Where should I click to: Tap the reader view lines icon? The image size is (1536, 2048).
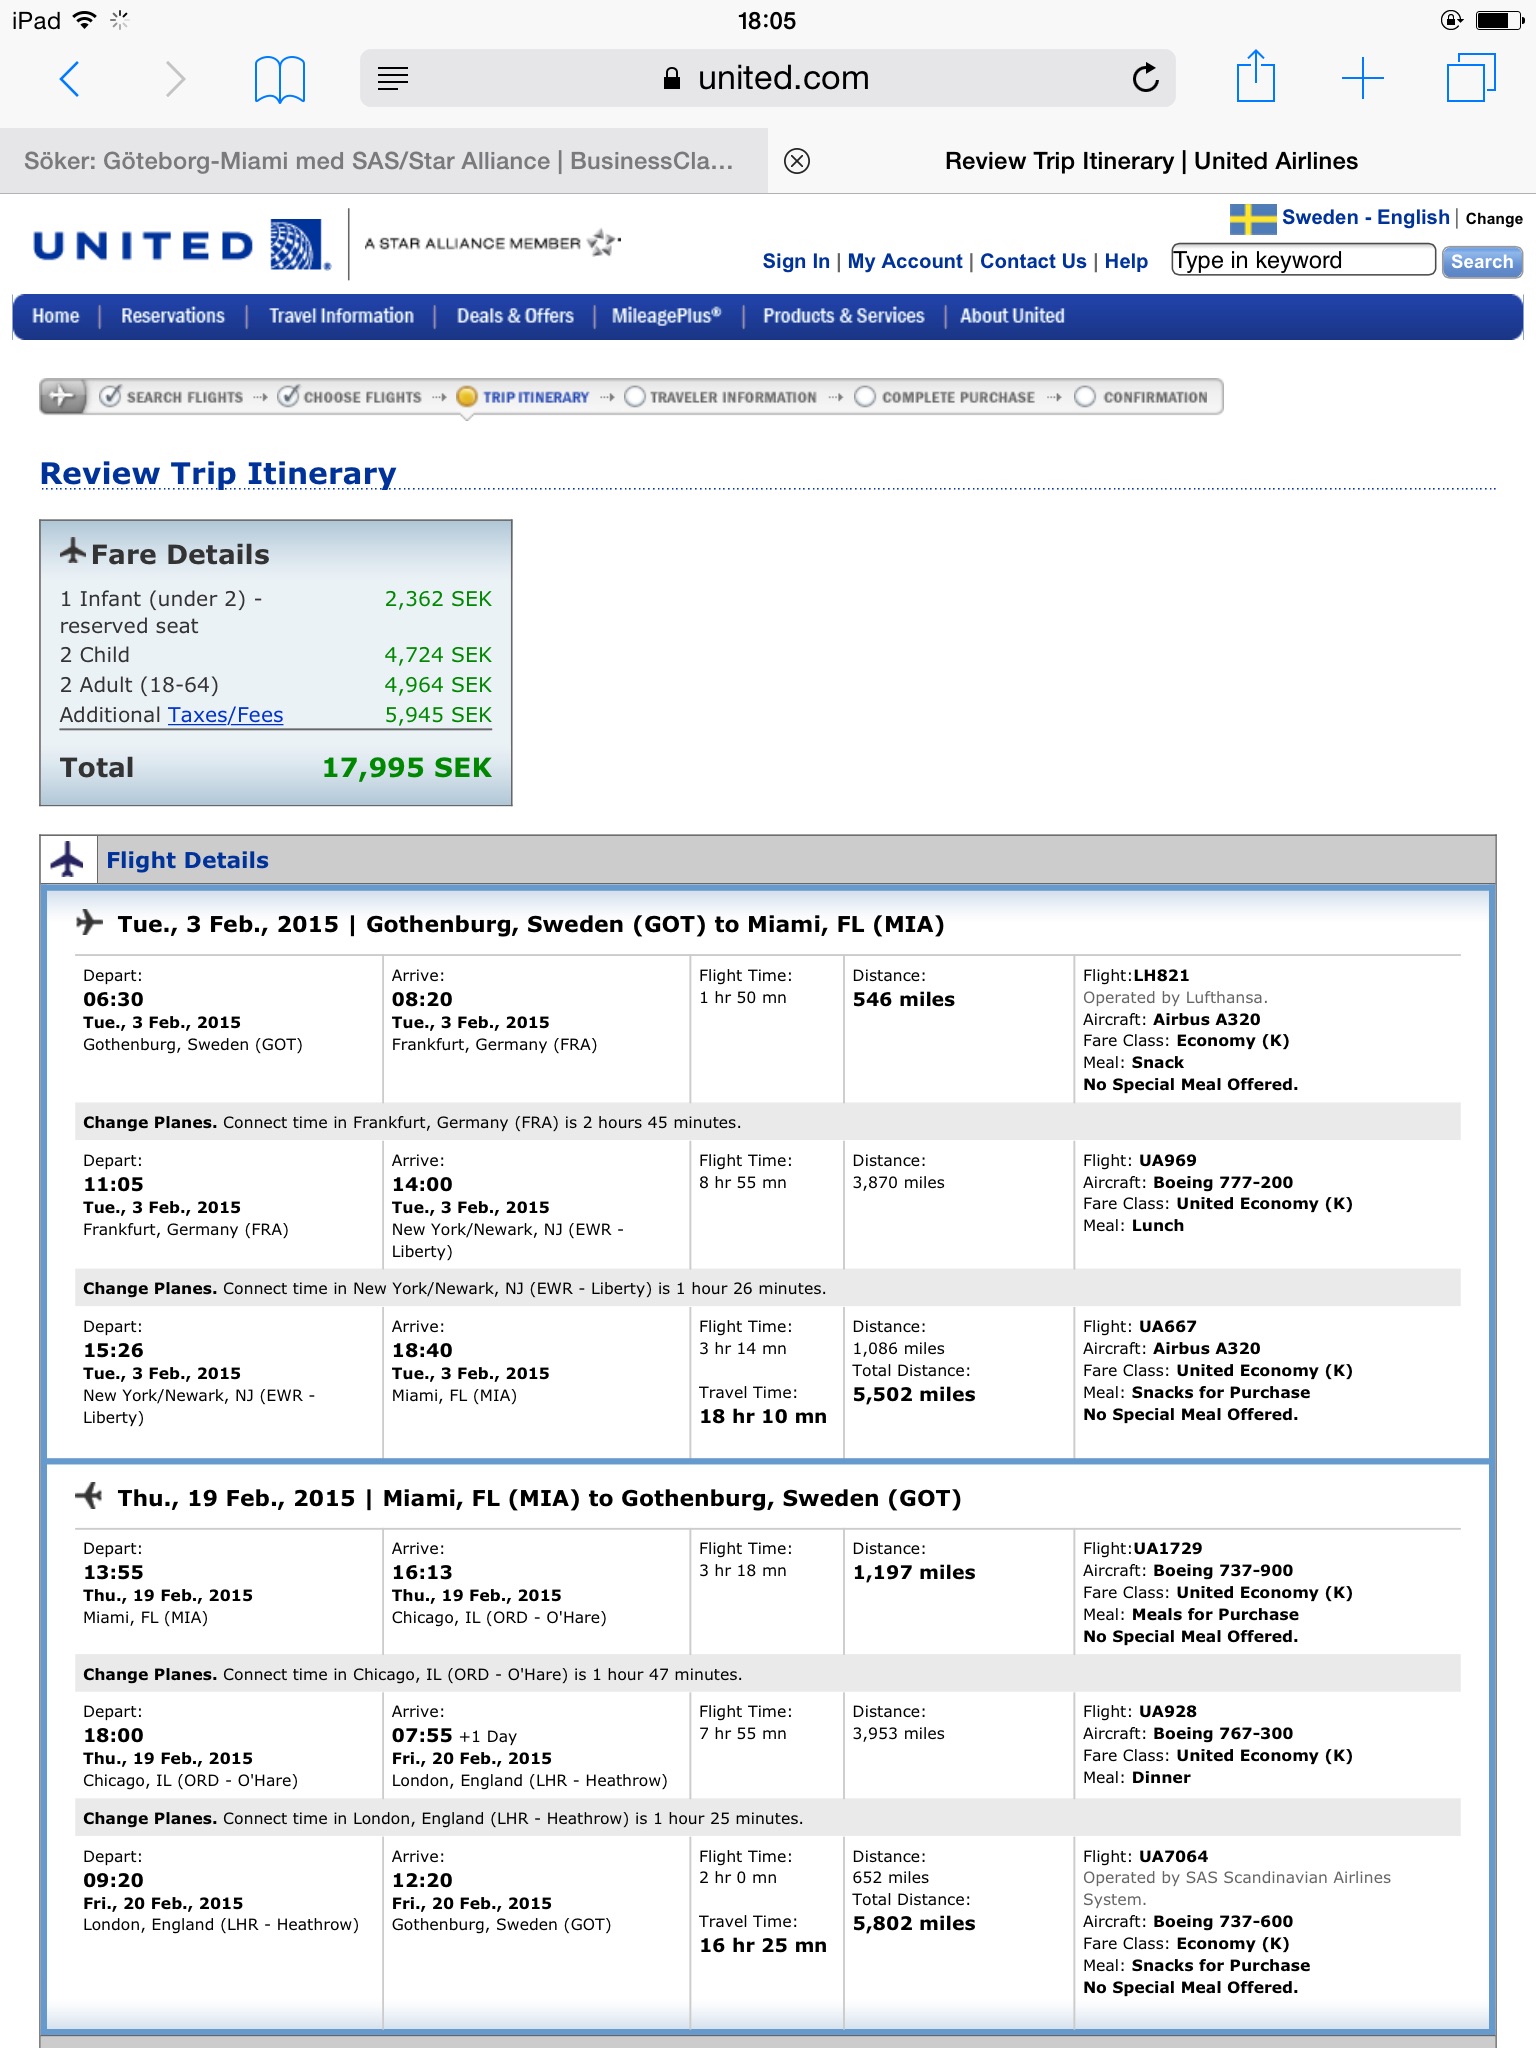(393, 78)
